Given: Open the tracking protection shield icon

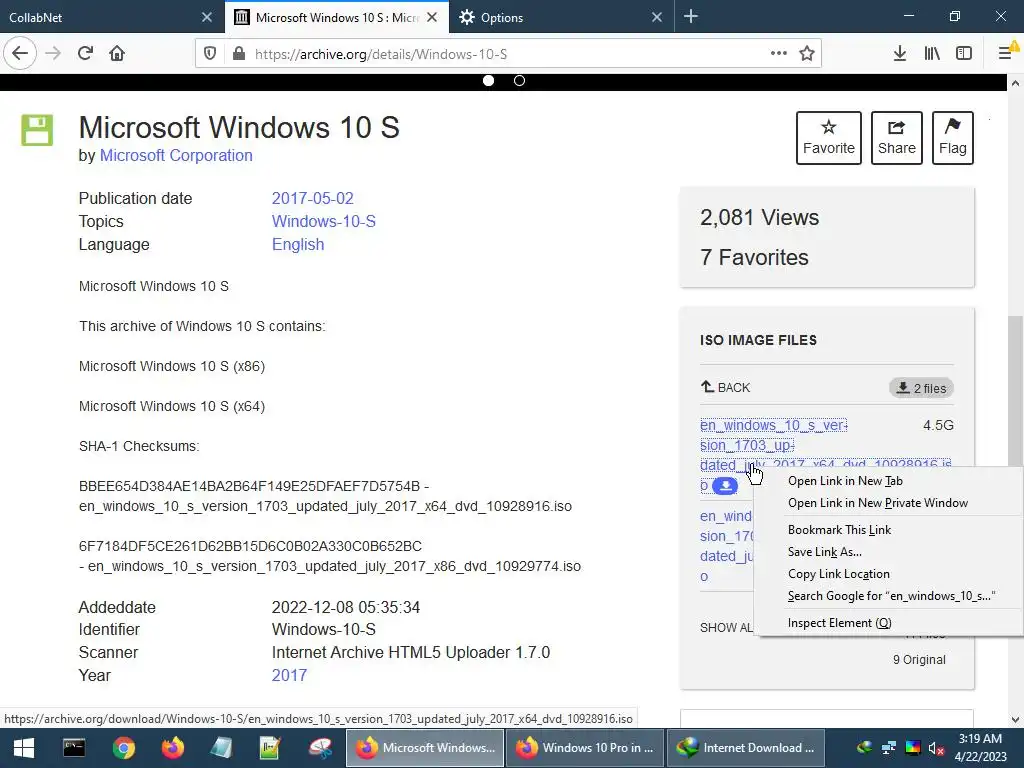Looking at the screenshot, I should (210, 54).
